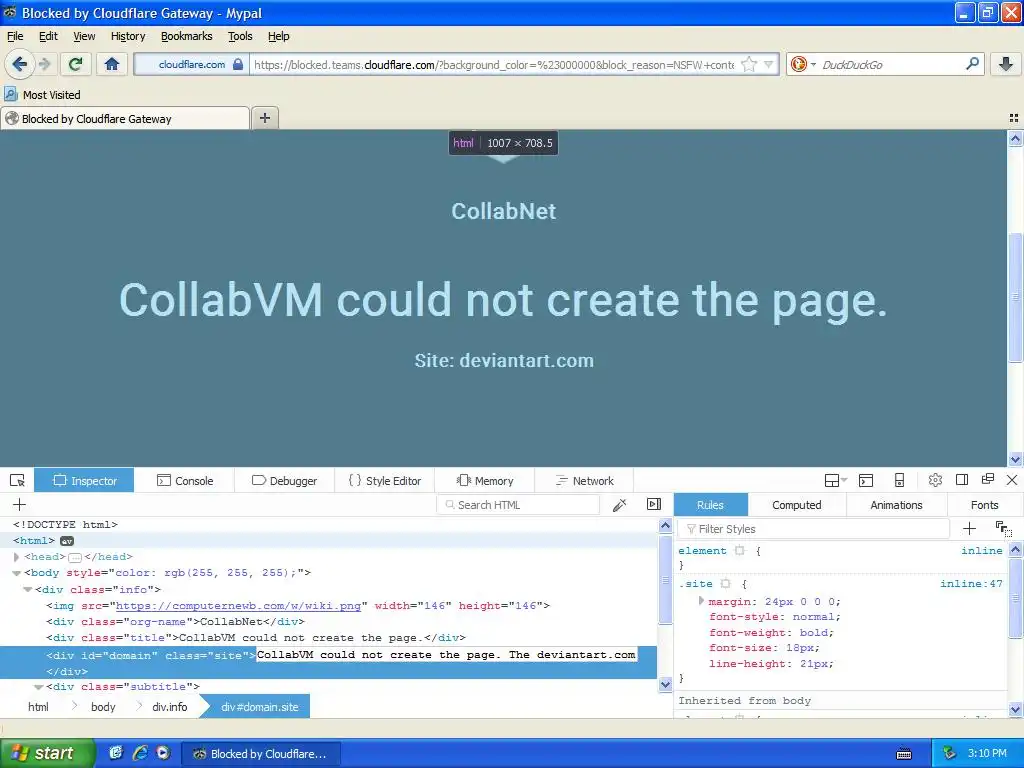Click the inline:47 source link

point(971,583)
